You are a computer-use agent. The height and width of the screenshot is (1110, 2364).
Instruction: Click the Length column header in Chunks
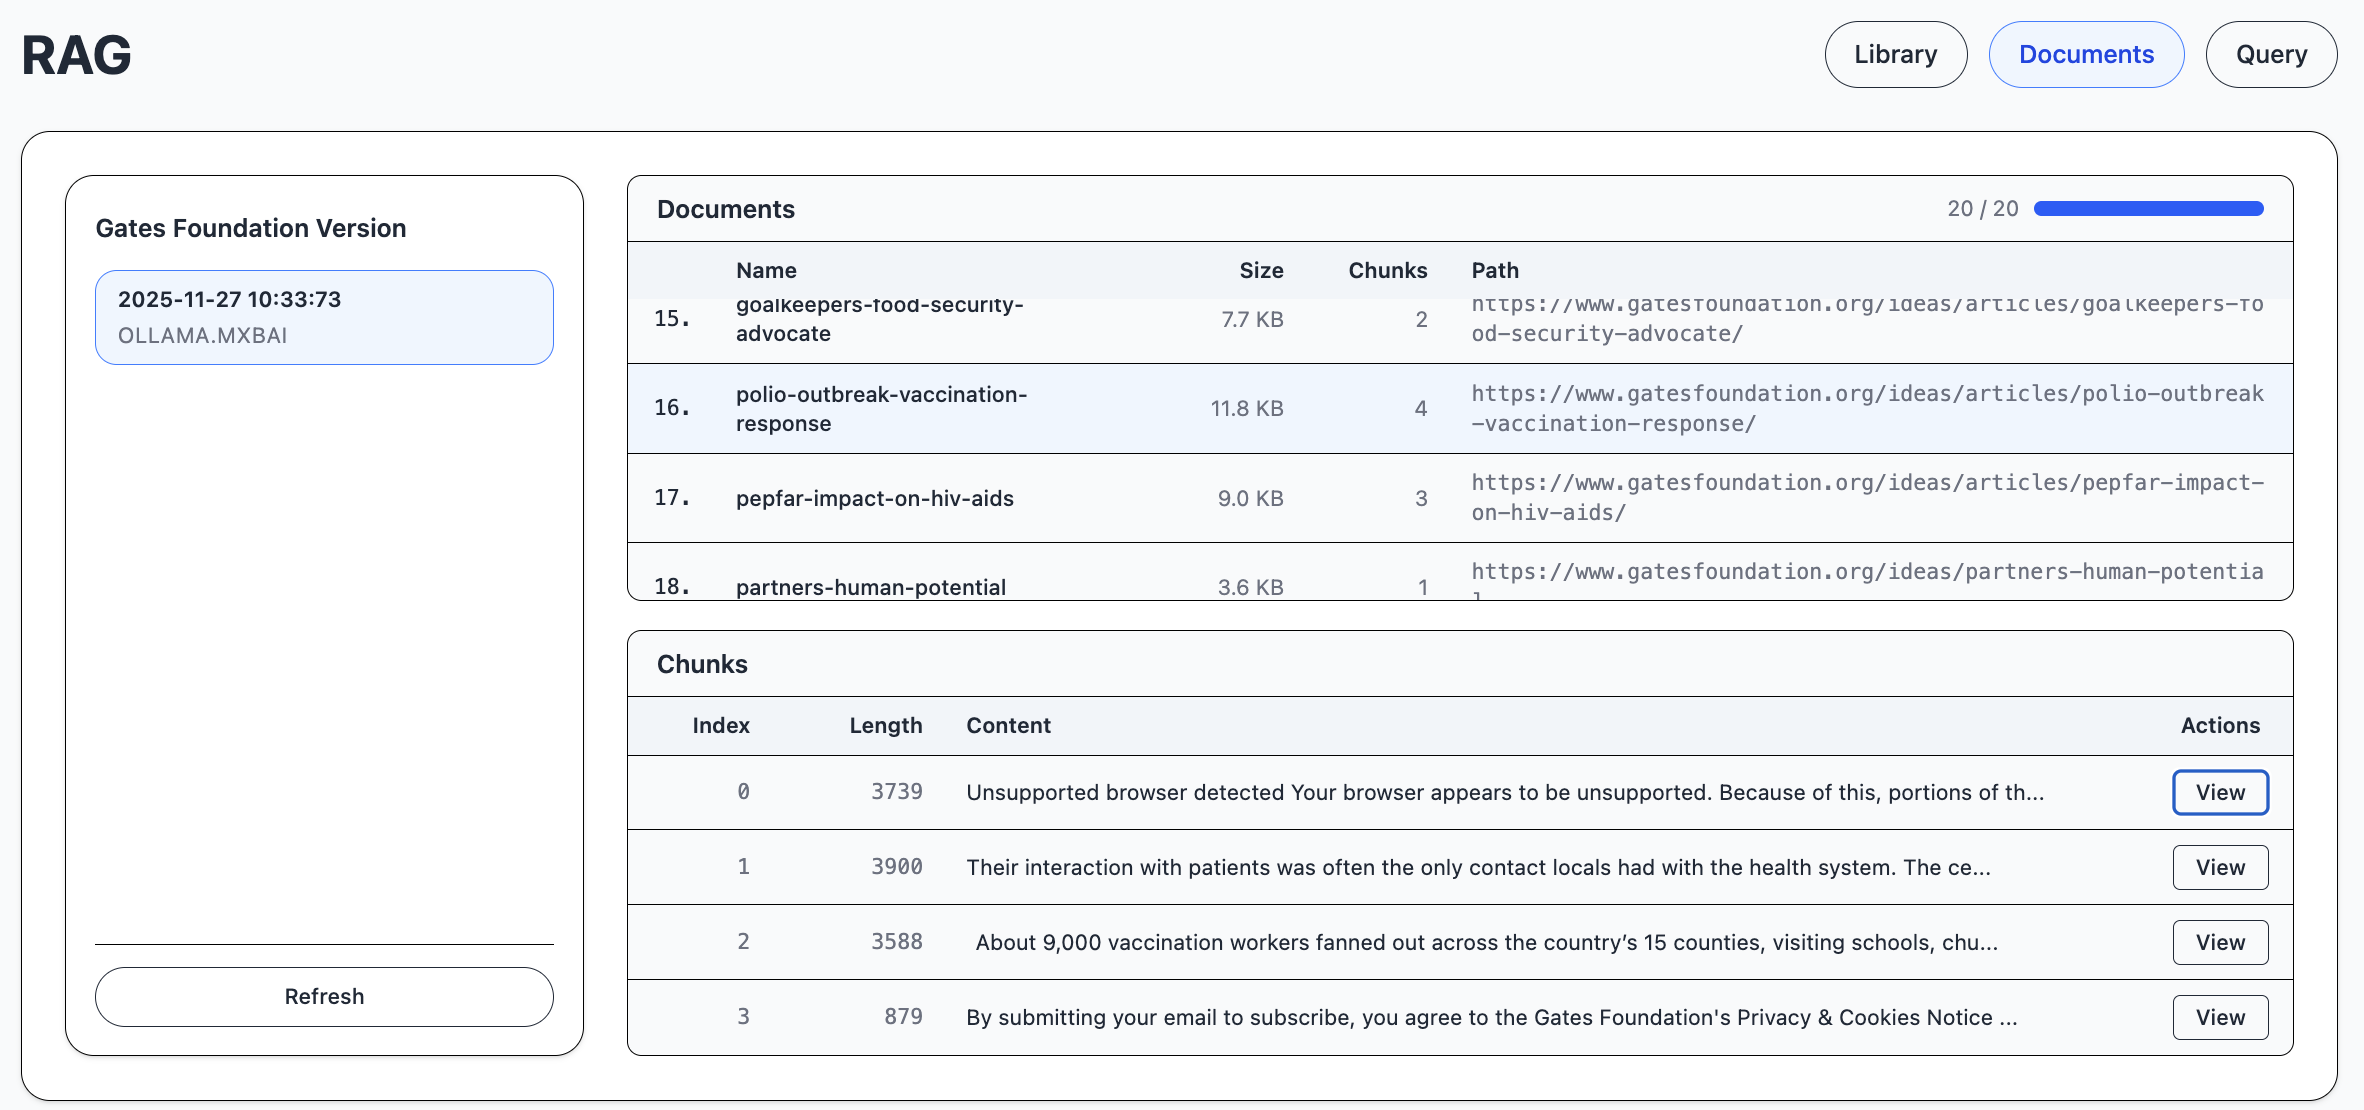[x=885, y=725]
